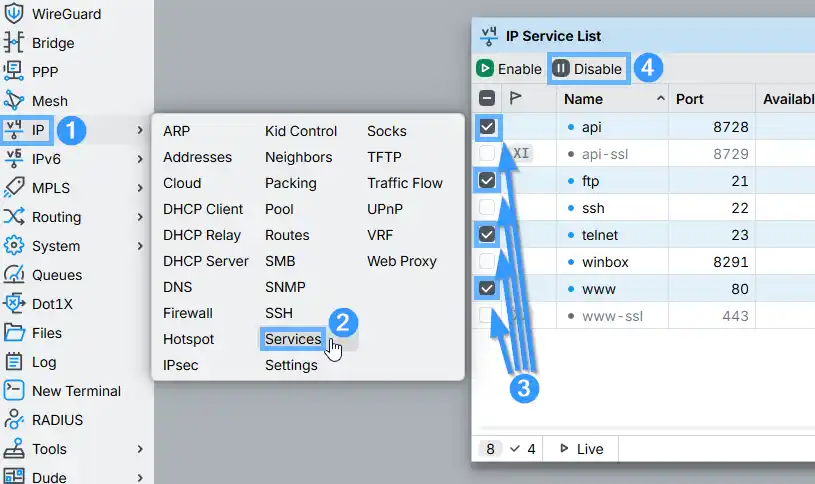Click the IP Service List title icon
The height and width of the screenshot is (484, 815).
[489, 36]
